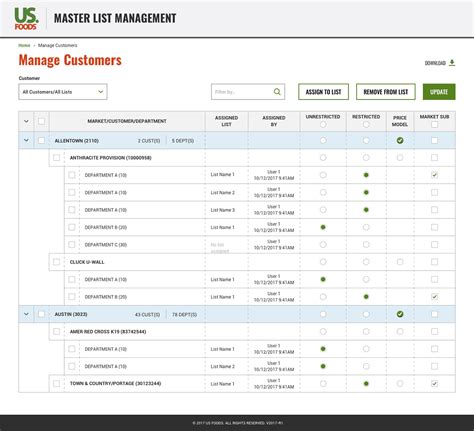Click the green Price Model checkmark for Austin

pos(400,314)
